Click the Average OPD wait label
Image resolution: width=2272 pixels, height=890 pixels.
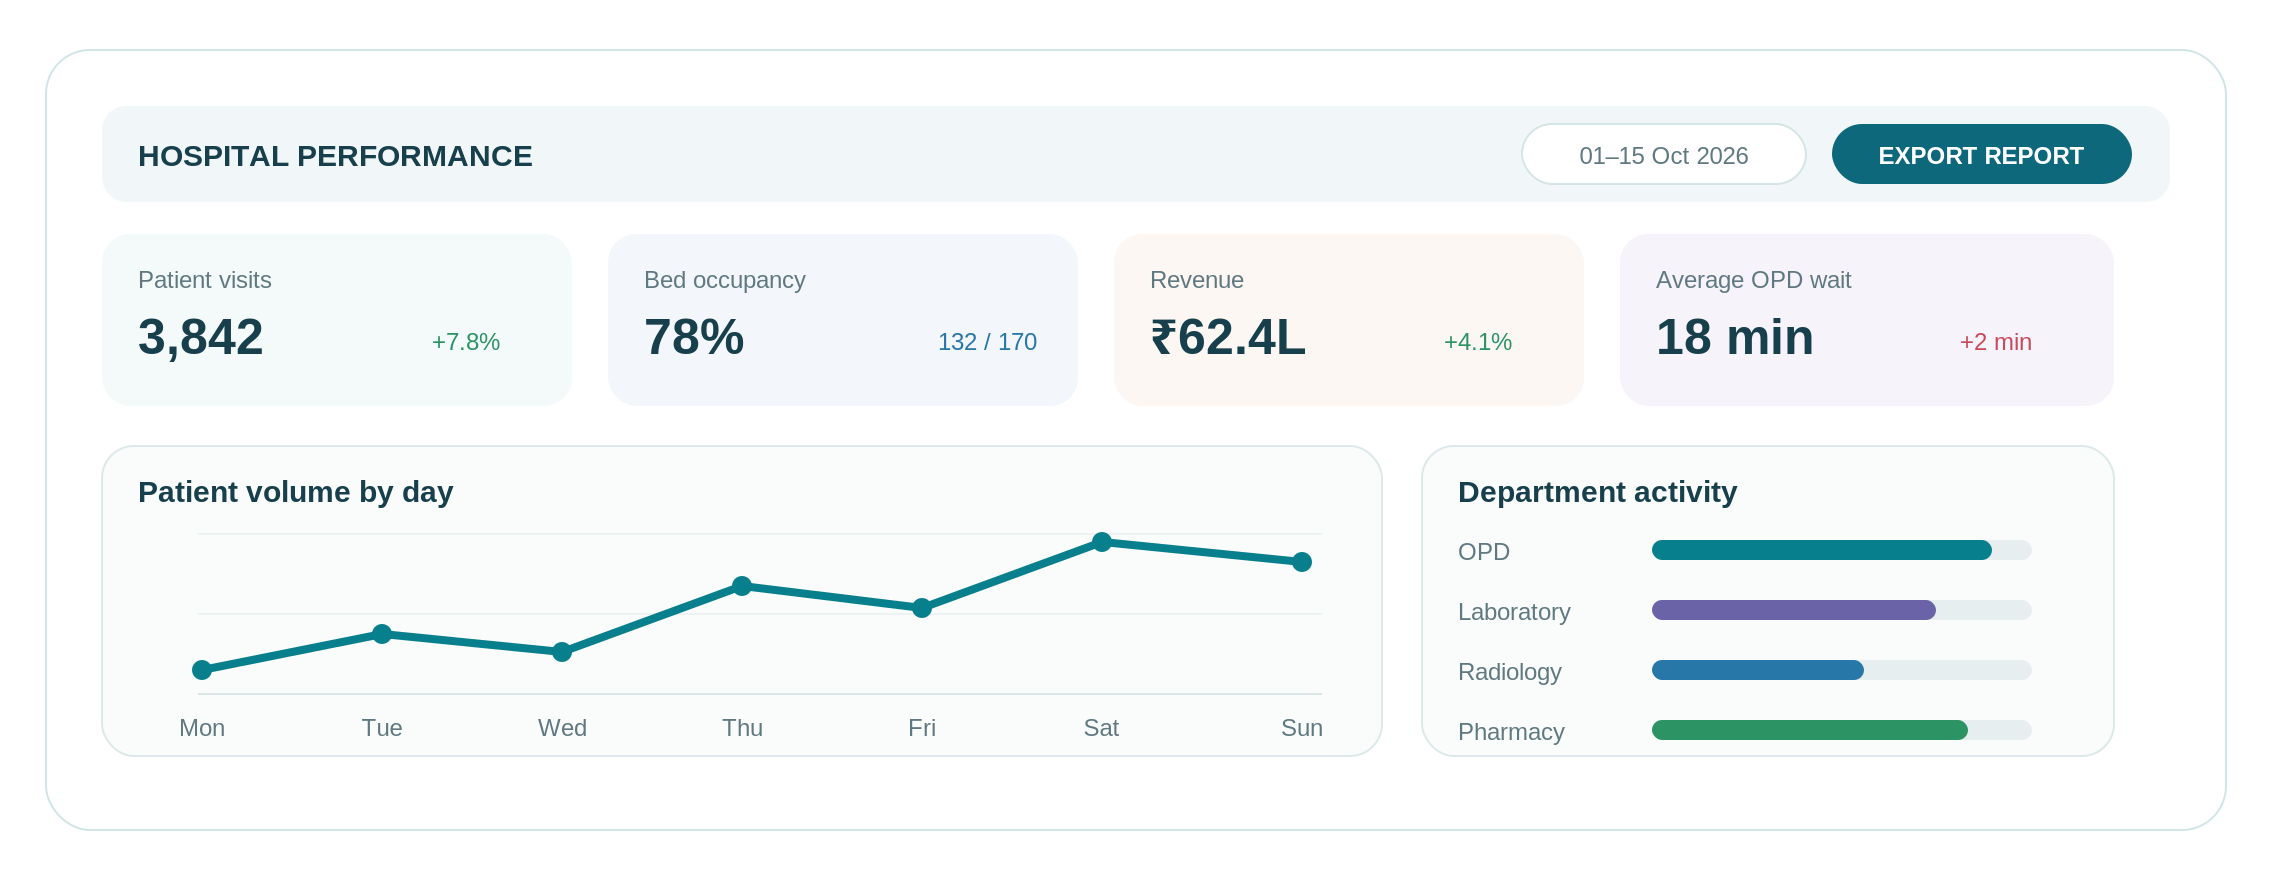[1754, 280]
